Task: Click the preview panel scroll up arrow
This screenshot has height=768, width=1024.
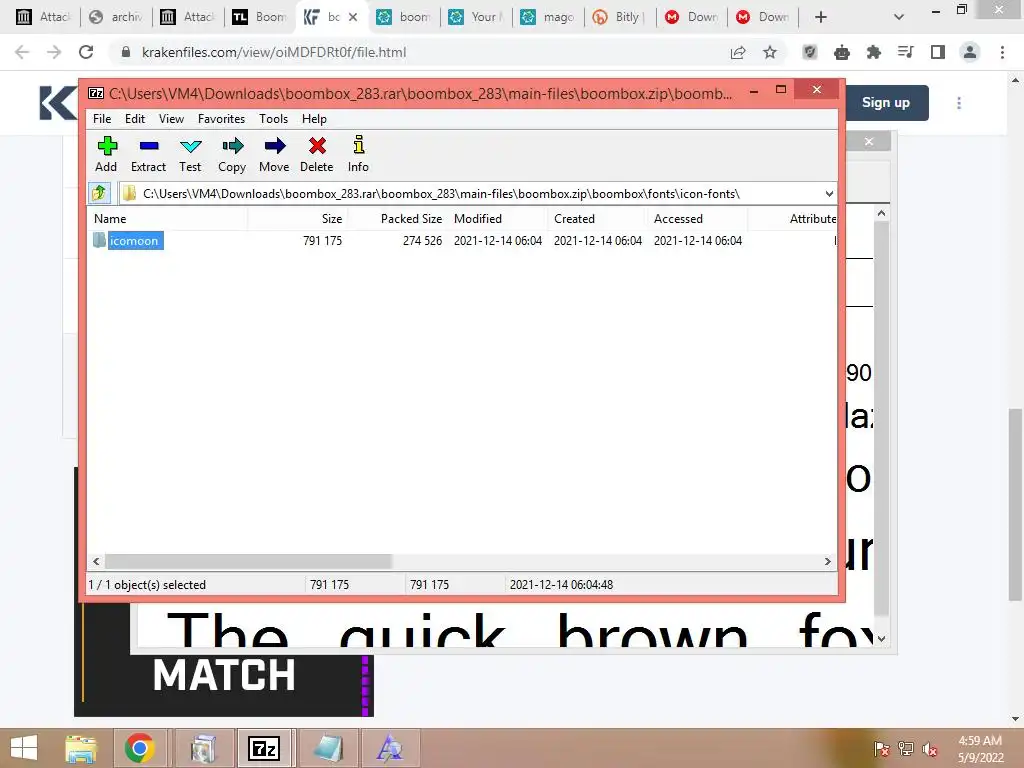Action: tap(881, 213)
